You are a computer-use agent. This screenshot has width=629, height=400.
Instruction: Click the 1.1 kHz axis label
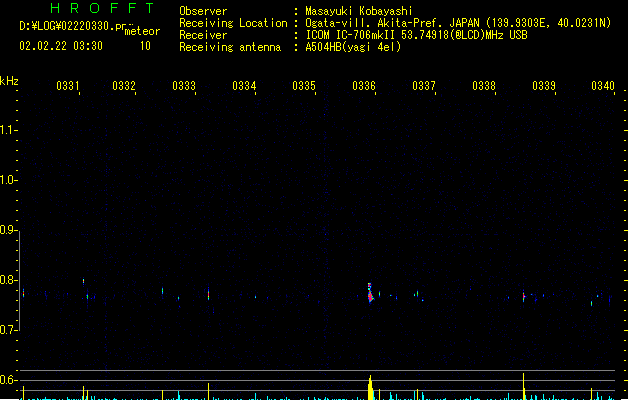click(7, 130)
